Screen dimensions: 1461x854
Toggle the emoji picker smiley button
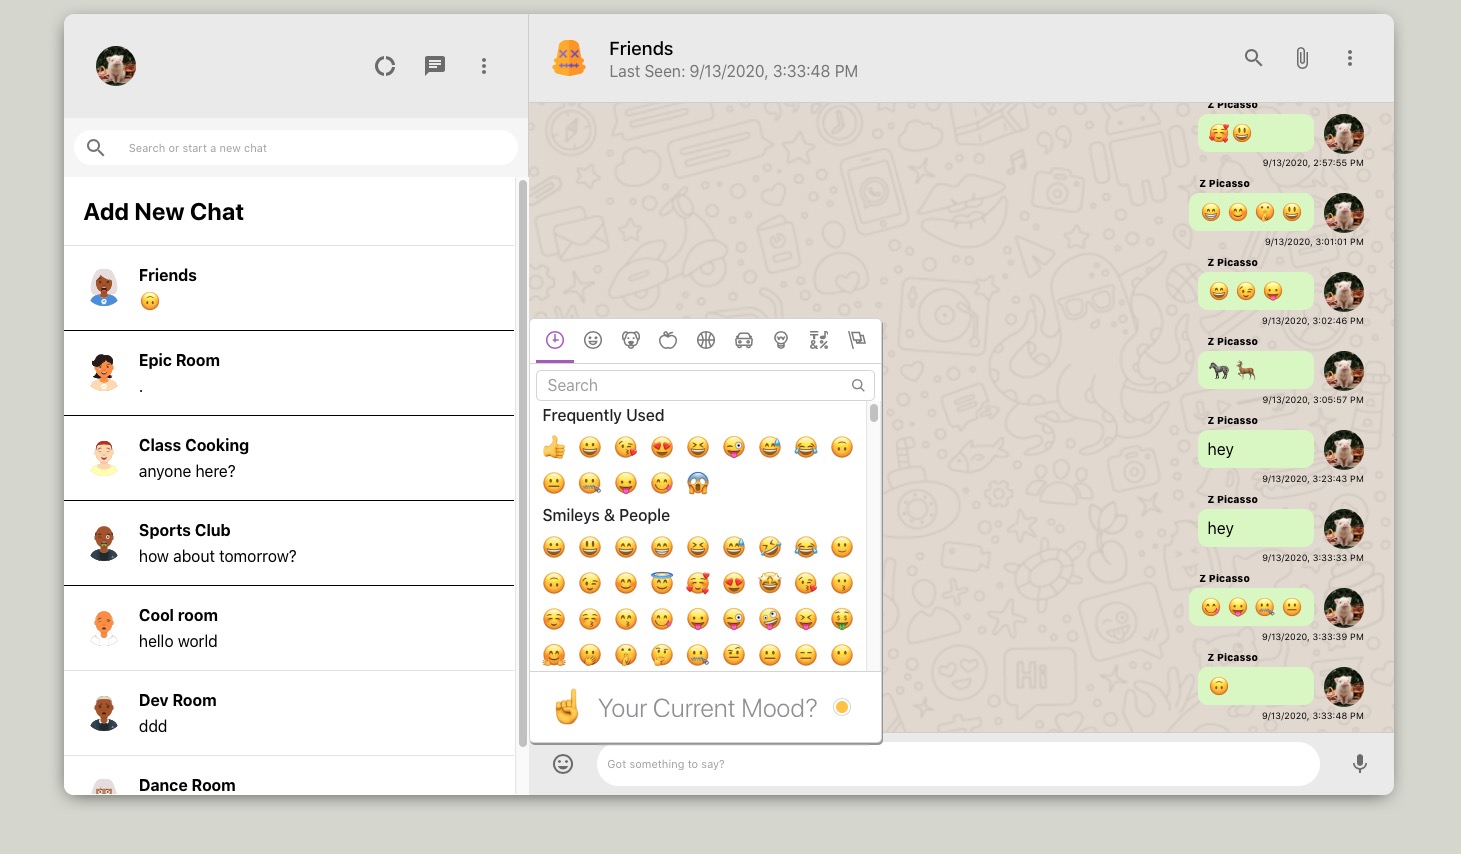pyautogui.click(x=564, y=764)
